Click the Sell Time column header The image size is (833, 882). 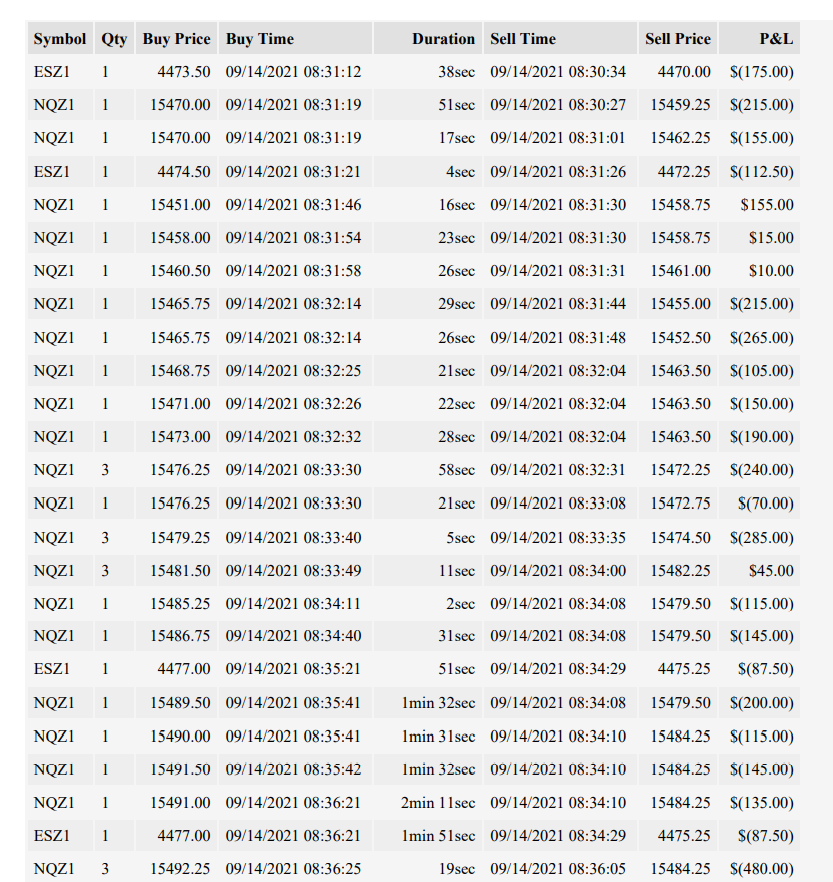[x=560, y=38]
